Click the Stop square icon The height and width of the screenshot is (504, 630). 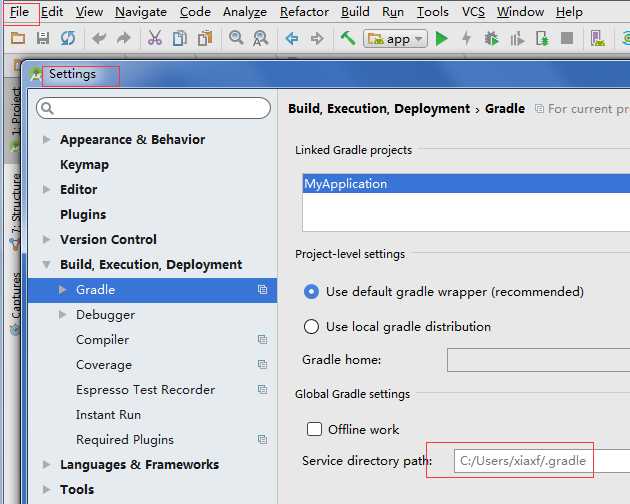pos(567,39)
